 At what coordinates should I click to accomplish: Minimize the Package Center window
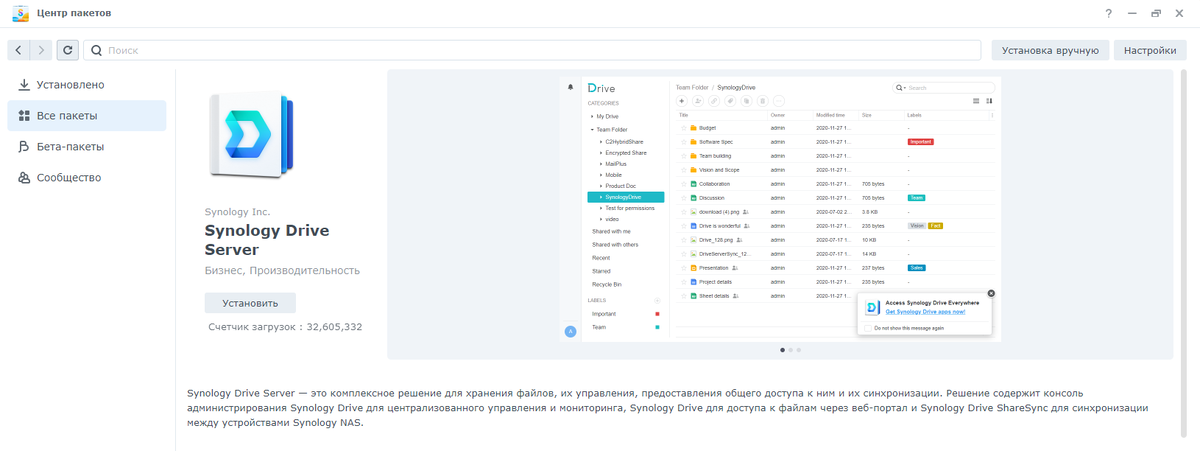click(1132, 13)
